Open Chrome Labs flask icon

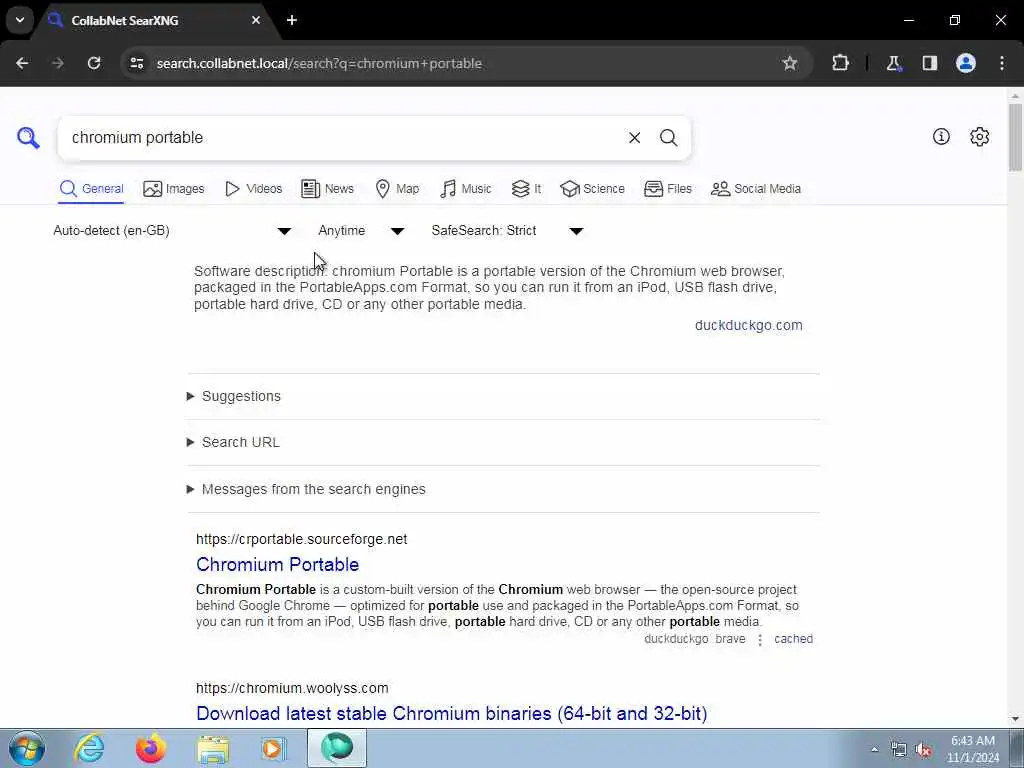pos(893,63)
